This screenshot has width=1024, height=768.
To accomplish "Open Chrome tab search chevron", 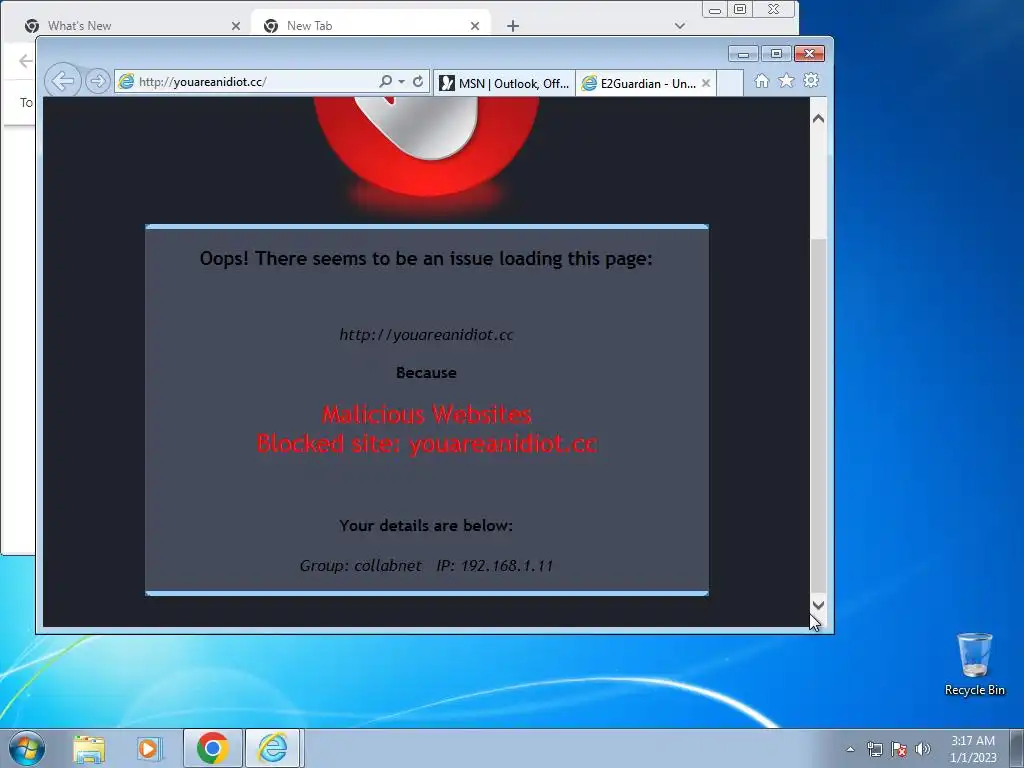I will [680, 26].
